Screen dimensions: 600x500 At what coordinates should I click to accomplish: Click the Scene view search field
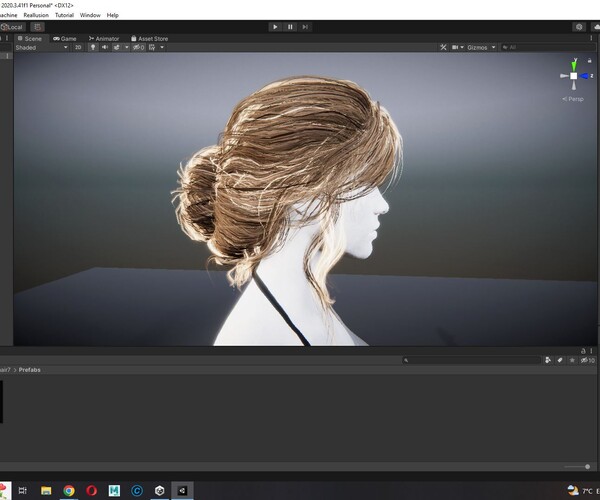[547, 47]
